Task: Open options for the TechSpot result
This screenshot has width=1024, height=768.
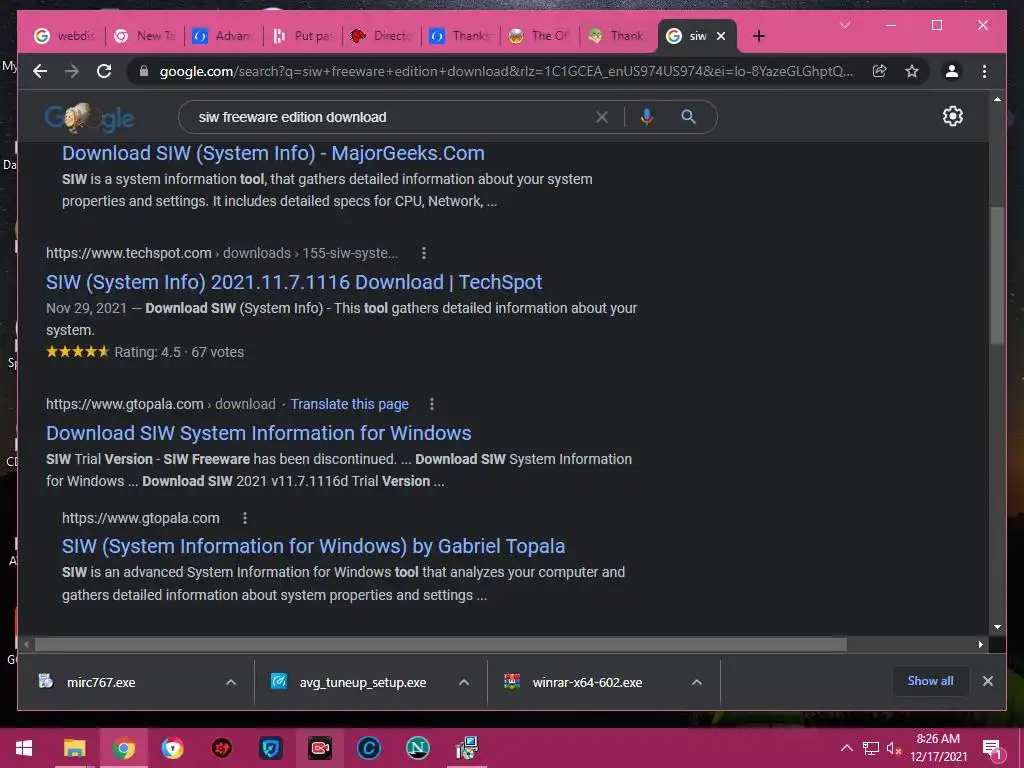Action: 424,253
